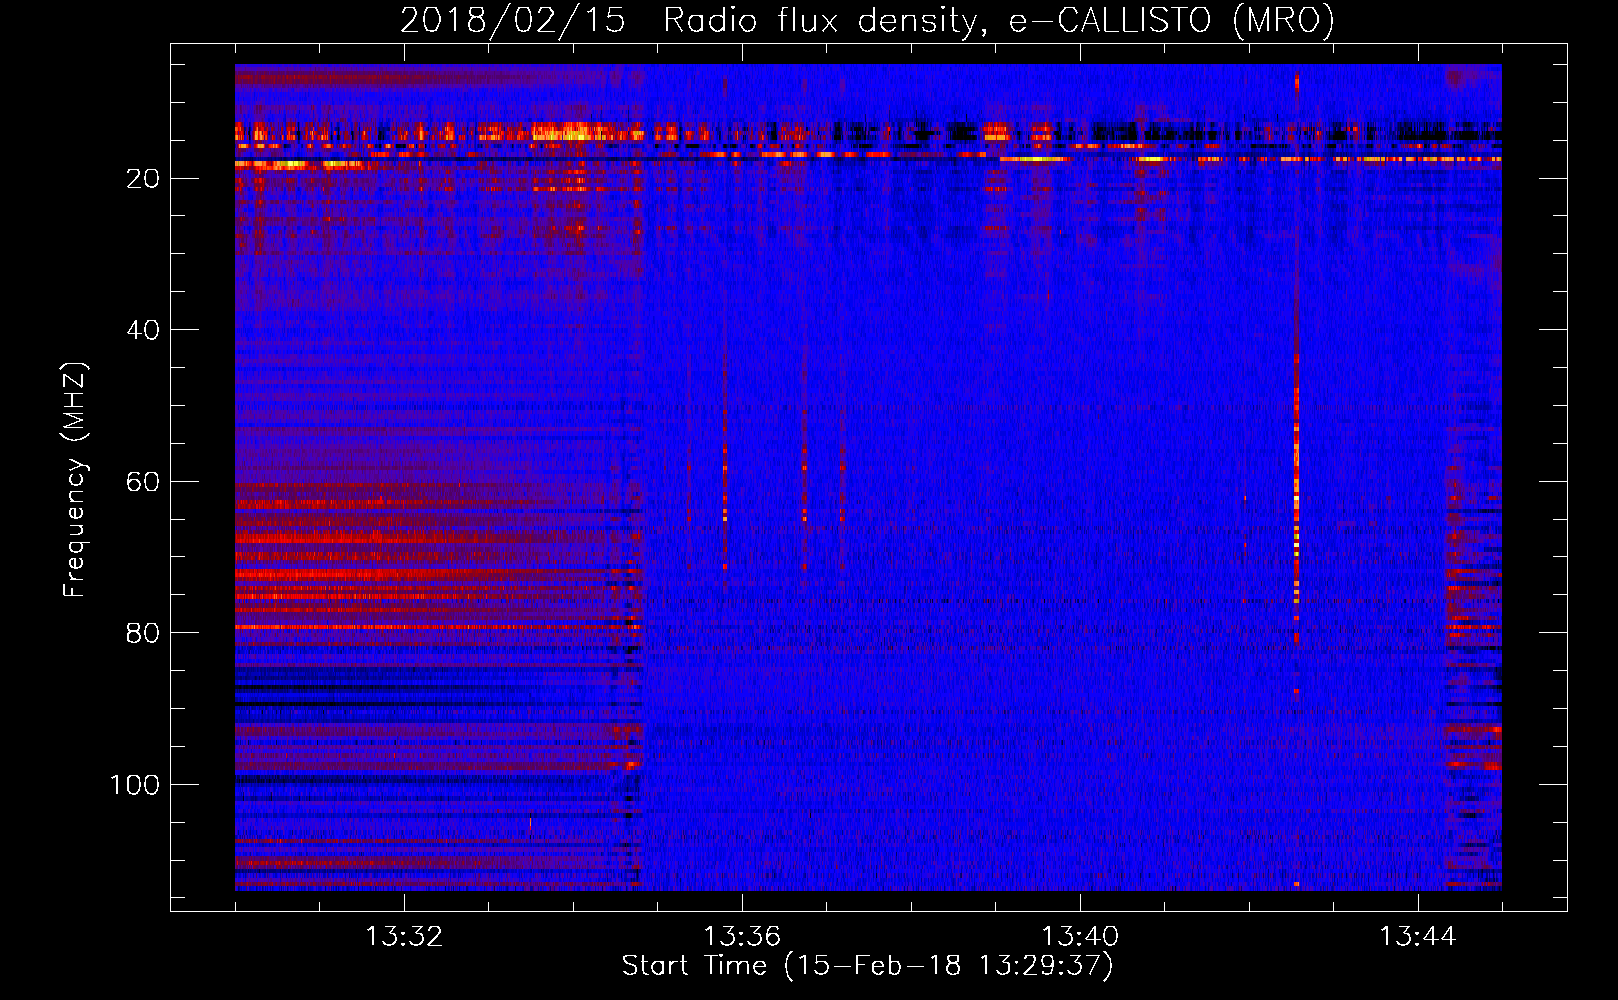Click the '80' frequency tick label
The width and height of the screenshot is (1618, 1000).
coord(143,634)
